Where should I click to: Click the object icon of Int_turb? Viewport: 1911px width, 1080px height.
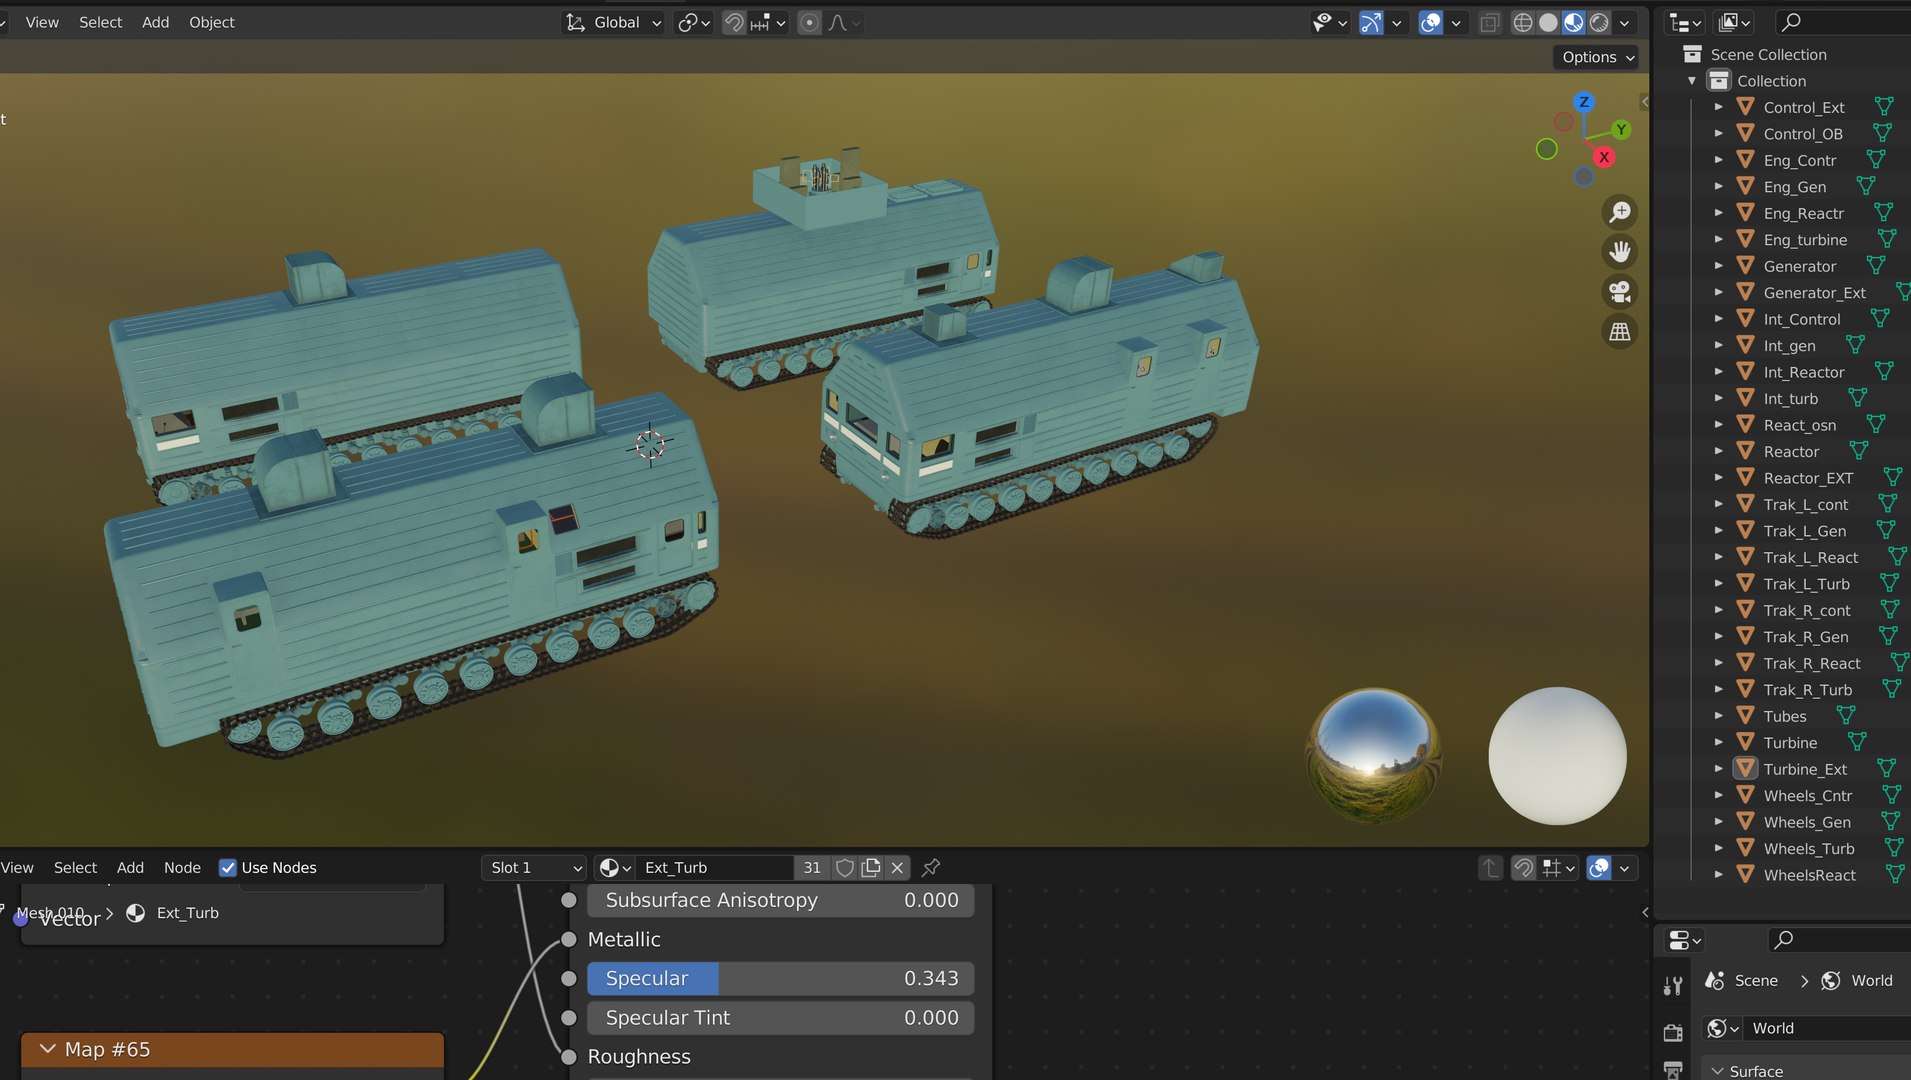point(1745,398)
